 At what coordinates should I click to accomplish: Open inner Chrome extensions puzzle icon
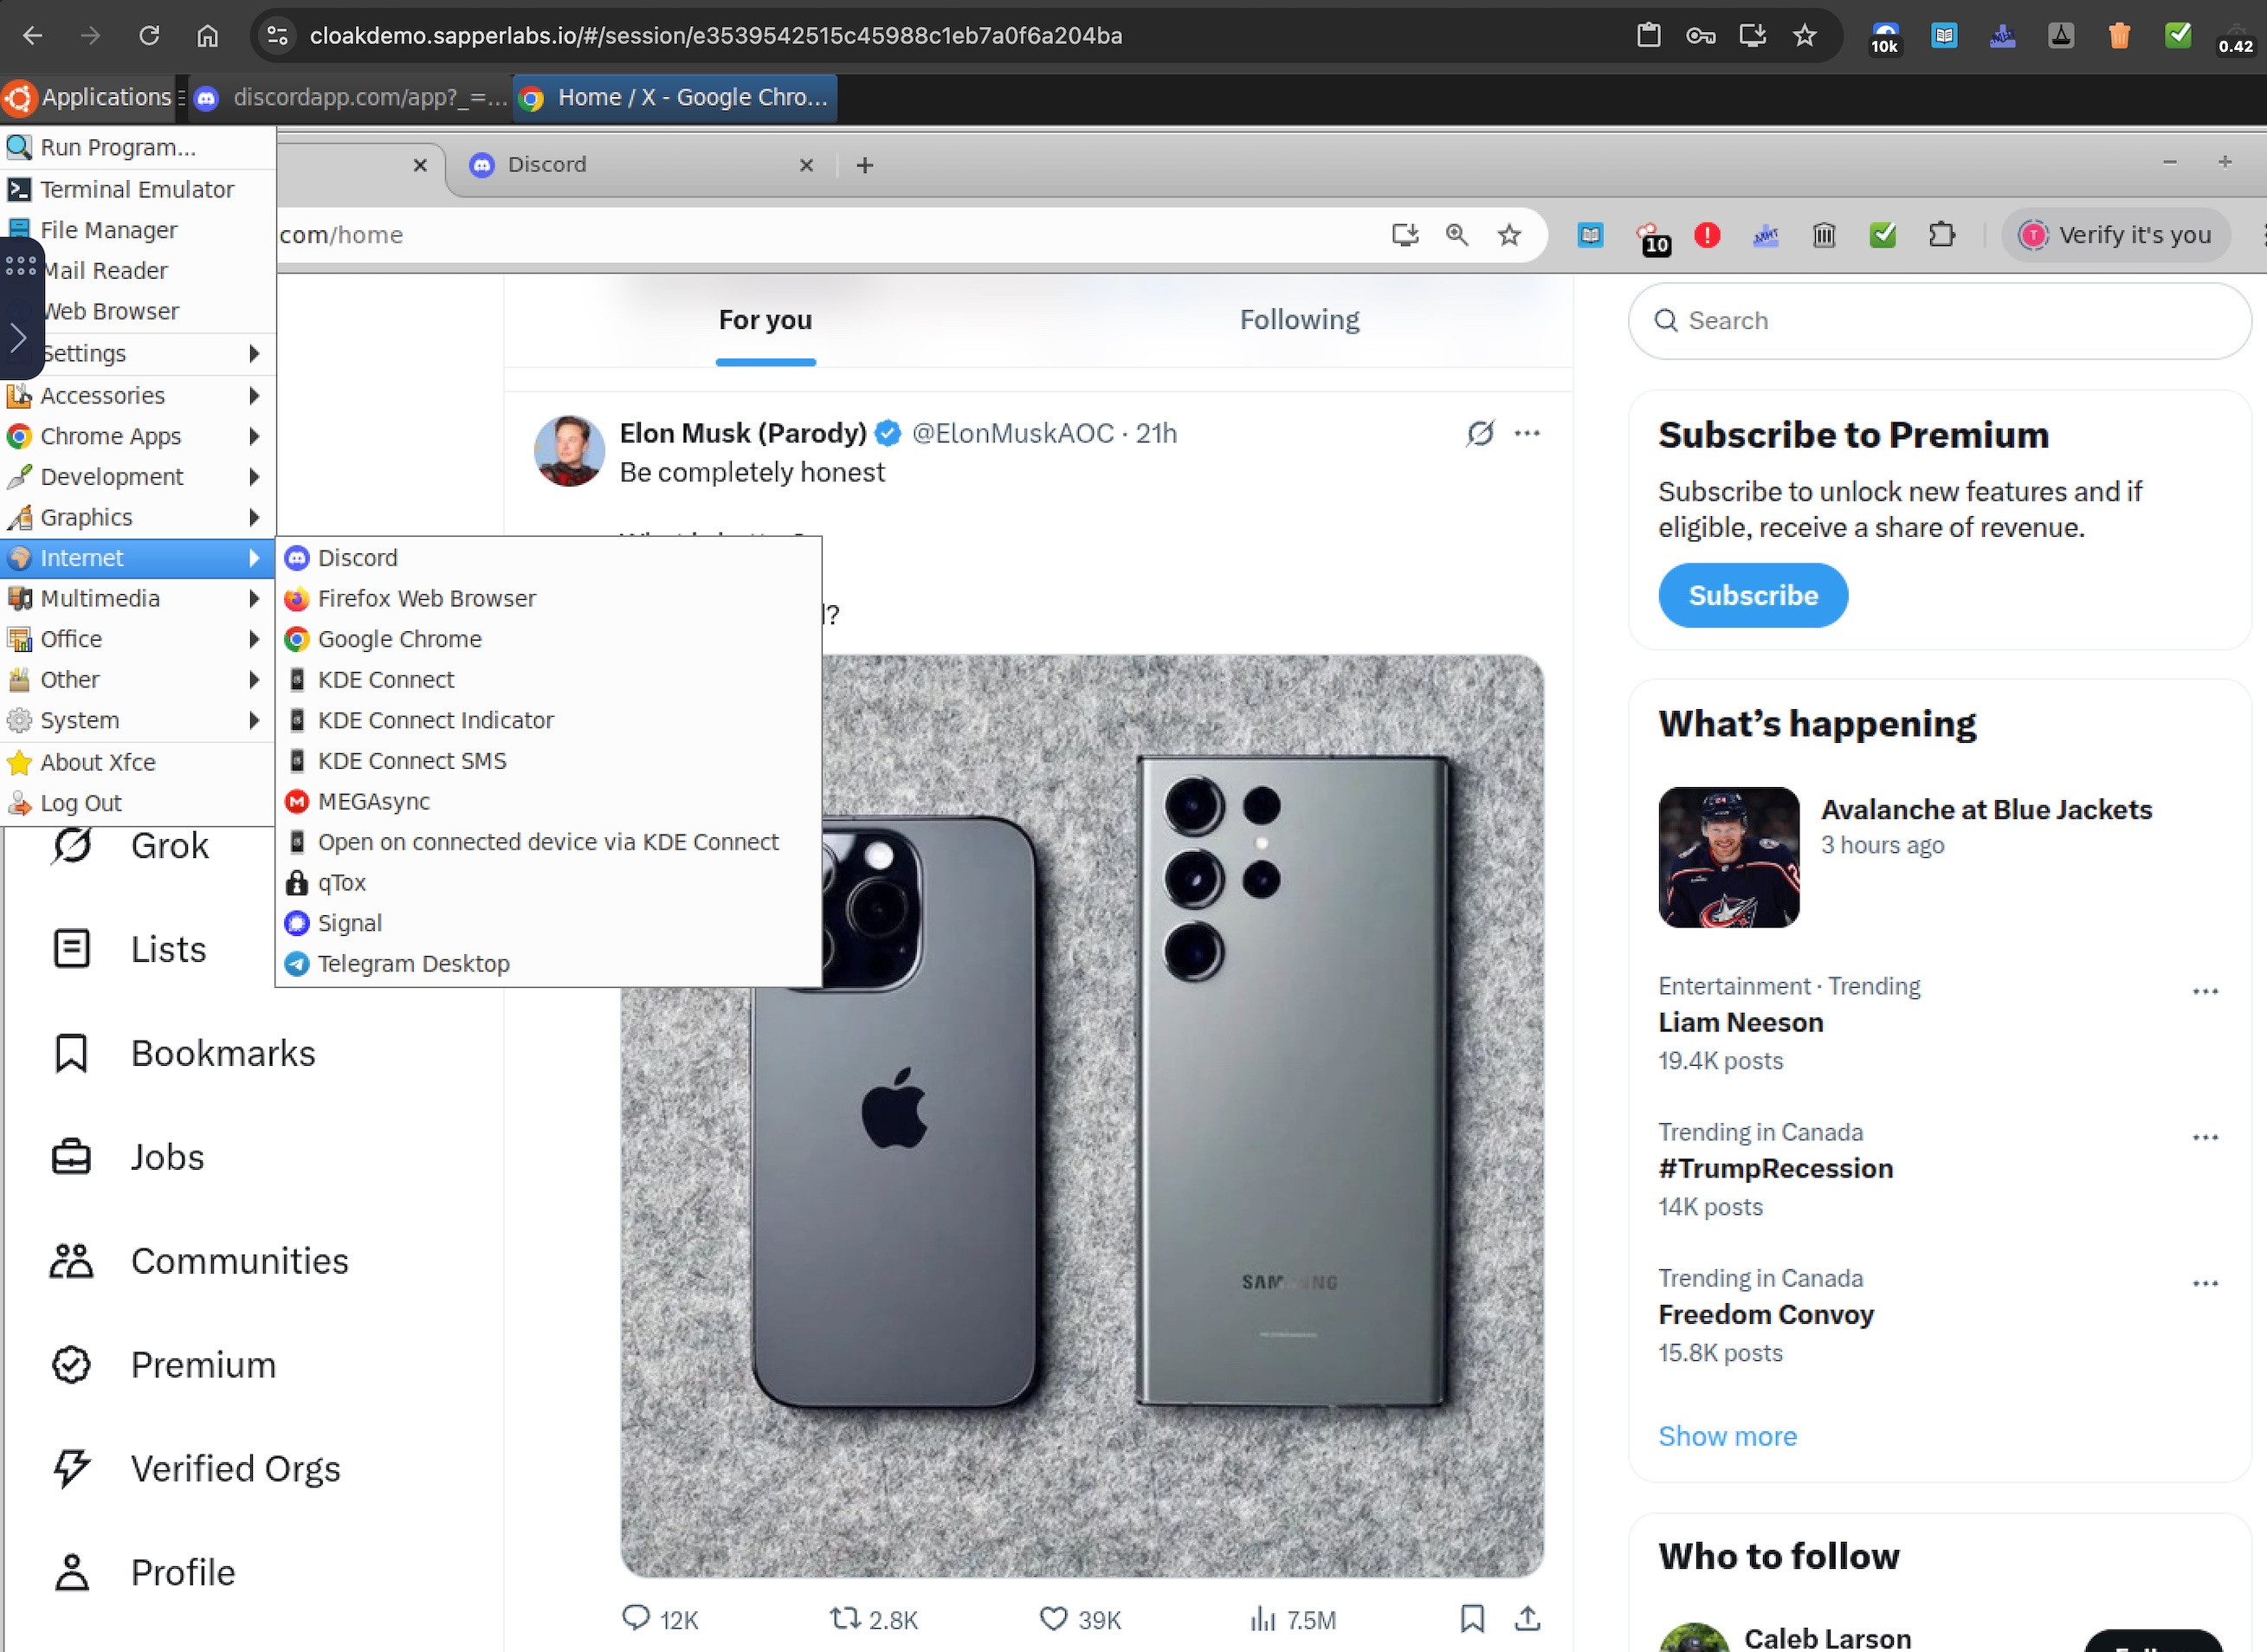(x=1941, y=236)
